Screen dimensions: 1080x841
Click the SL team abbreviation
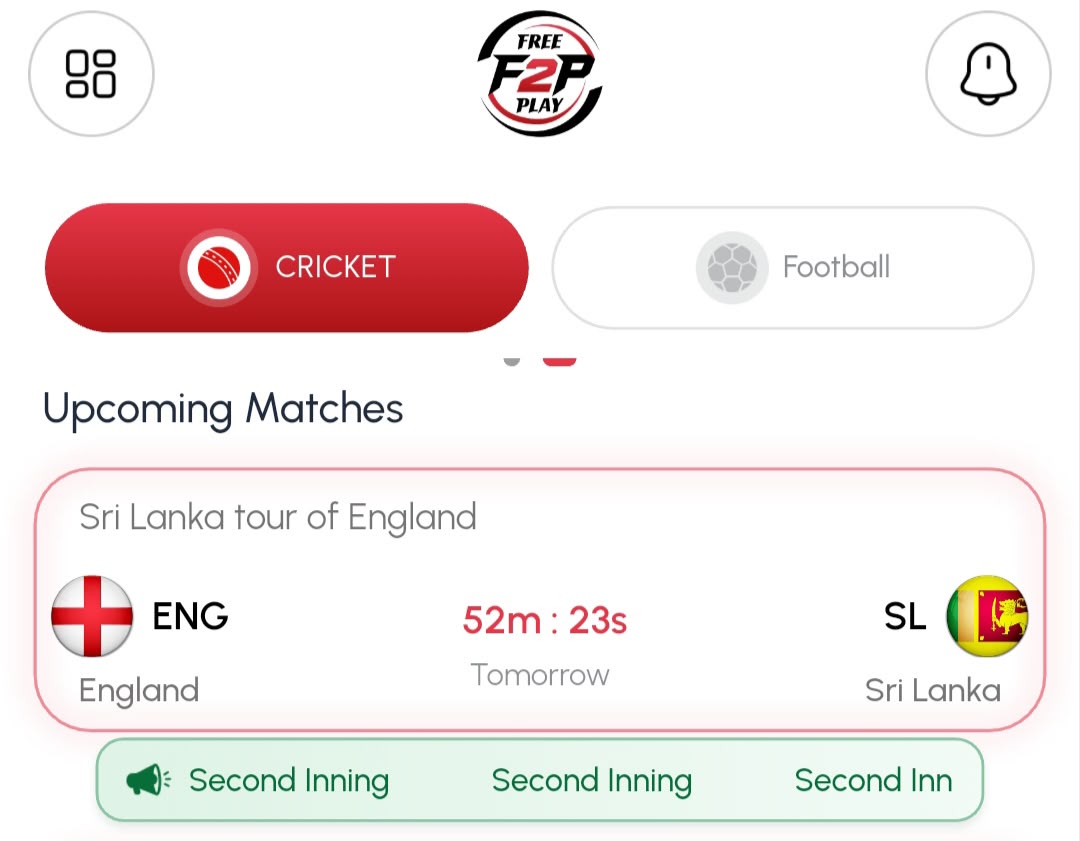point(905,616)
